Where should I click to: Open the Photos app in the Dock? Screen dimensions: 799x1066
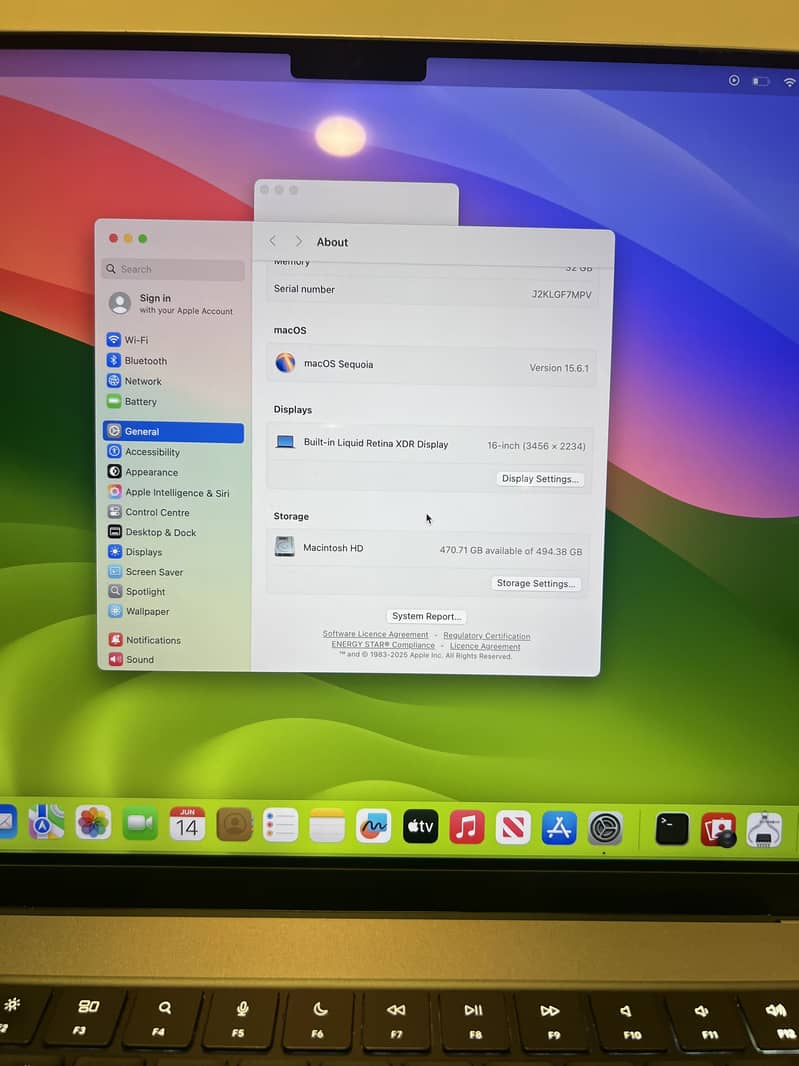[92, 823]
